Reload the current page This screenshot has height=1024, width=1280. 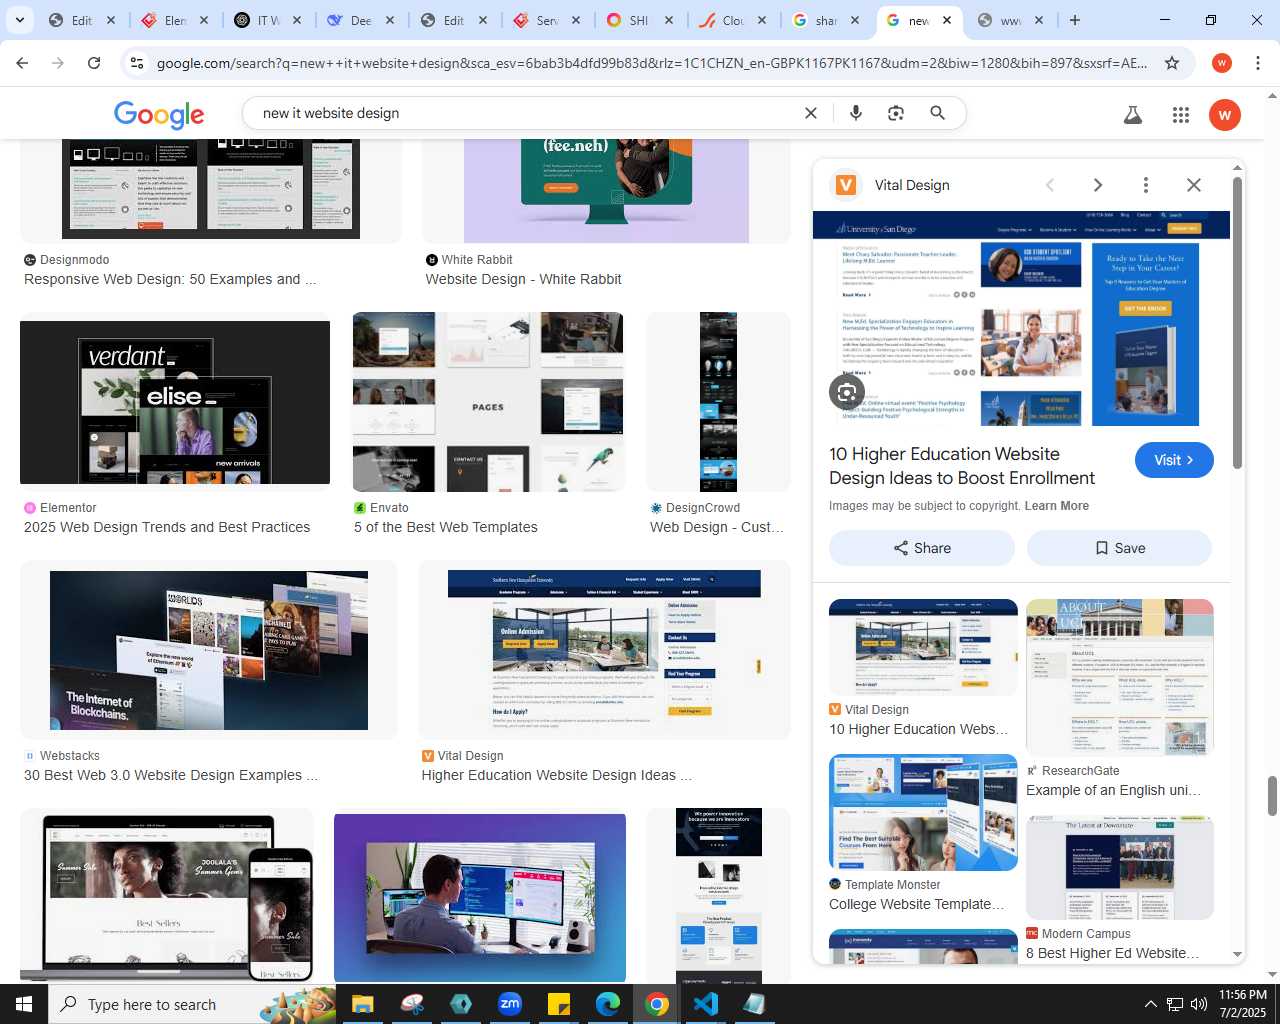point(94,63)
